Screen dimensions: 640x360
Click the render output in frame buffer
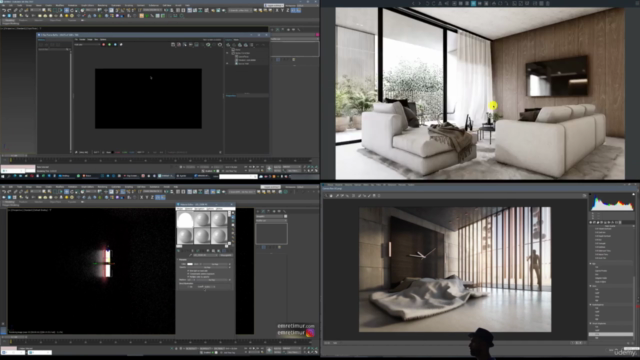pos(148,98)
